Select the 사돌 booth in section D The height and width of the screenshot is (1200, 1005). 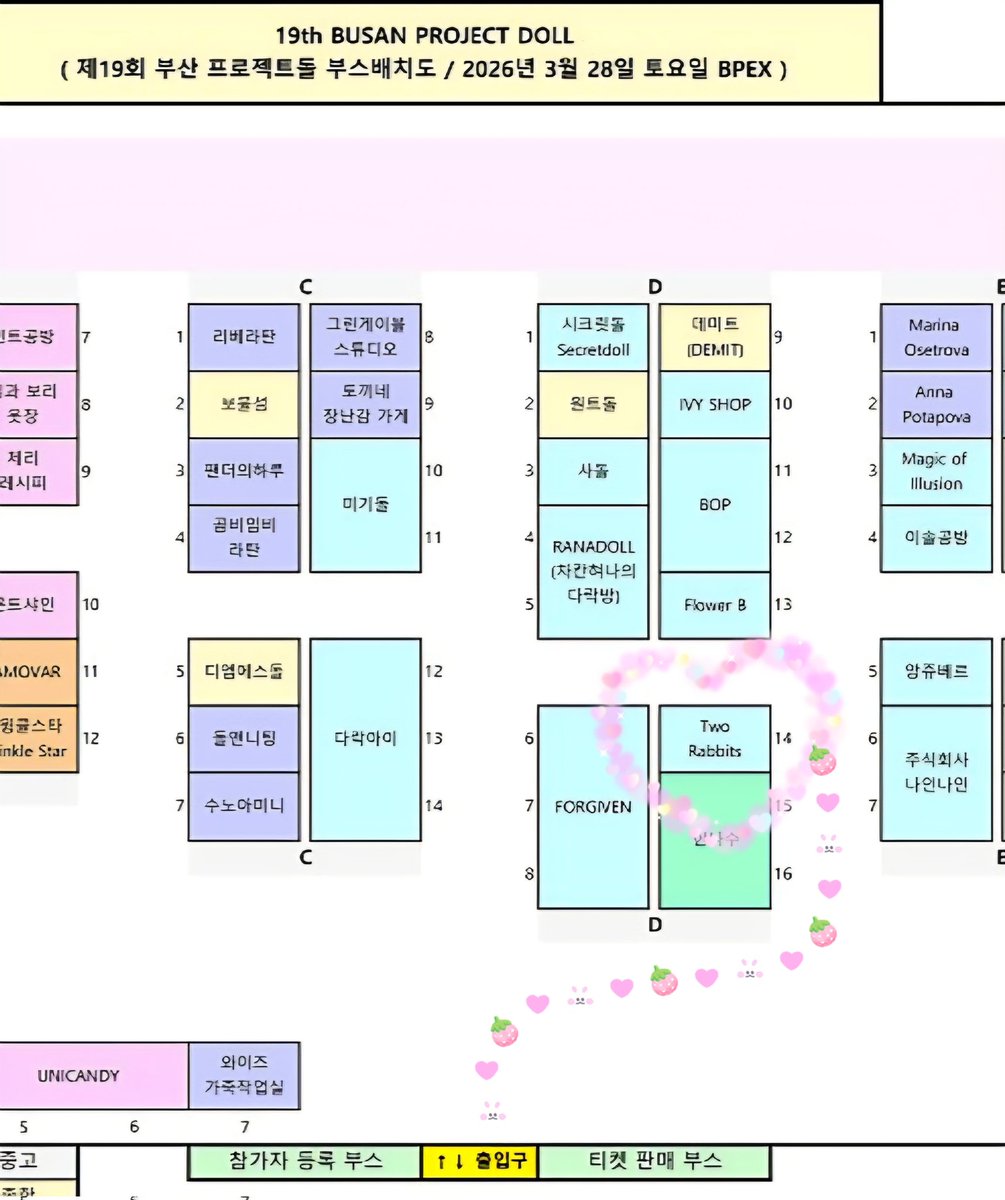pos(593,471)
